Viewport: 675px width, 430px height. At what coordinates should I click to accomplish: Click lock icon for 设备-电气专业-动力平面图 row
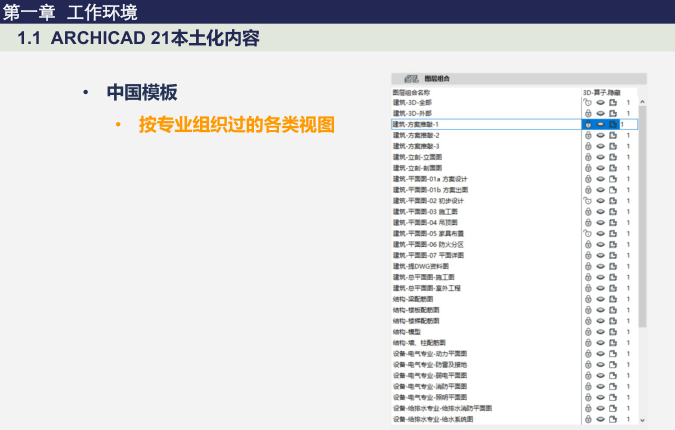pos(587,353)
